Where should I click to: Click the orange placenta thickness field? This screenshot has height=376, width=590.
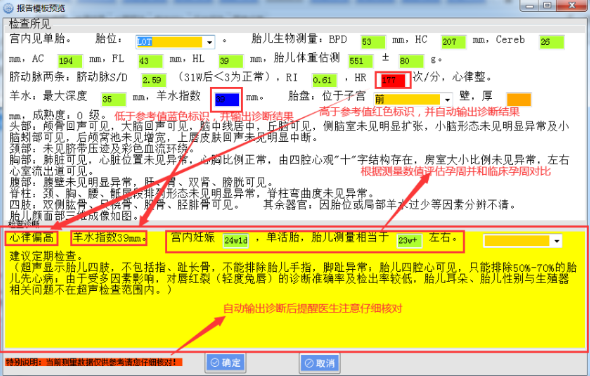519,99
